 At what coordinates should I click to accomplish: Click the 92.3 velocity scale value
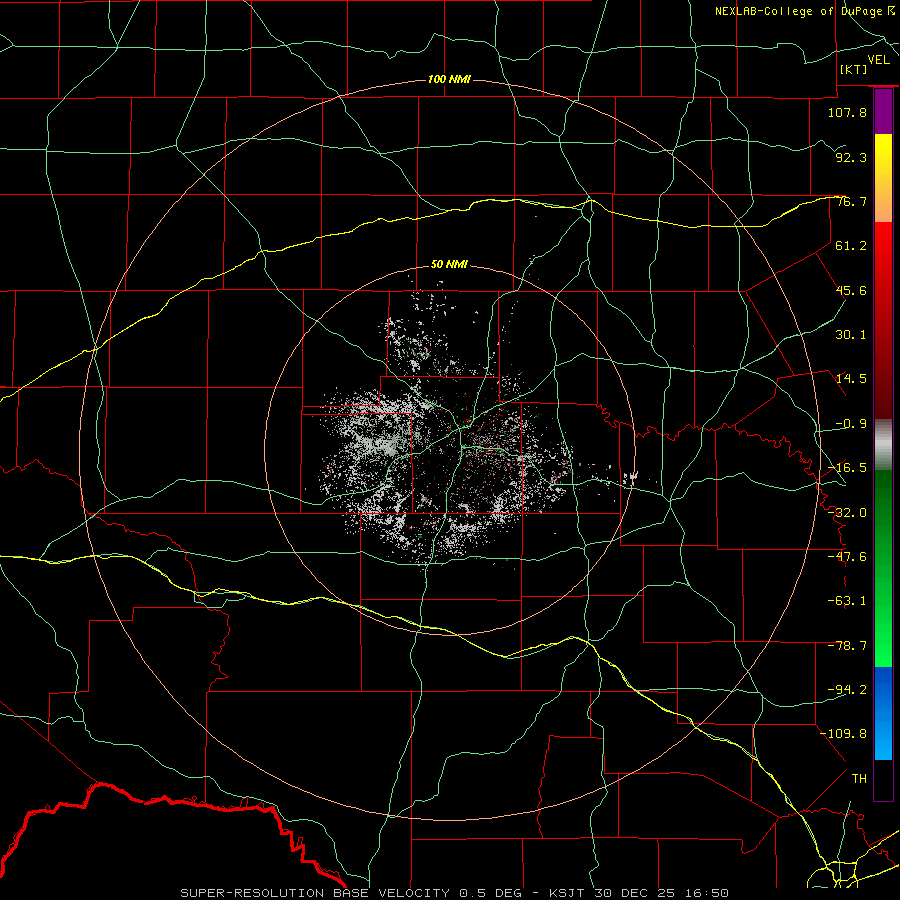tap(851, 157)
